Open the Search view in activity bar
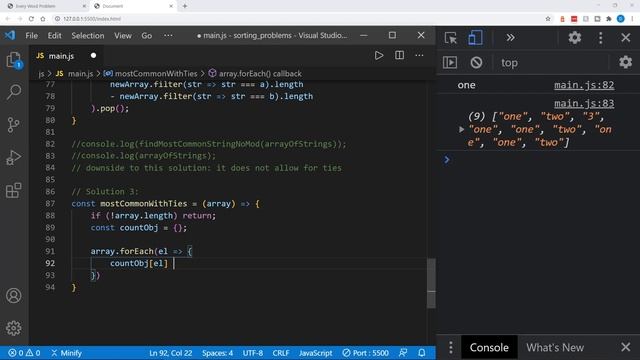The height and width of the screenshot is (360, 640). [x=14, y=92]
